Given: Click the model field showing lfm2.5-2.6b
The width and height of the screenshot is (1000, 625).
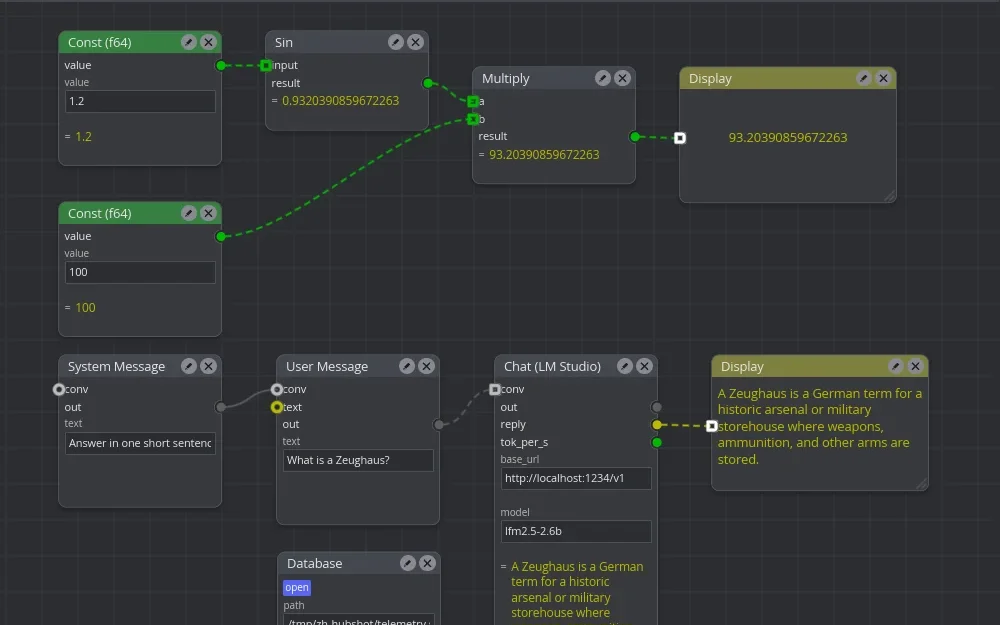Looking at the screenshot, I should coord(576,531).
